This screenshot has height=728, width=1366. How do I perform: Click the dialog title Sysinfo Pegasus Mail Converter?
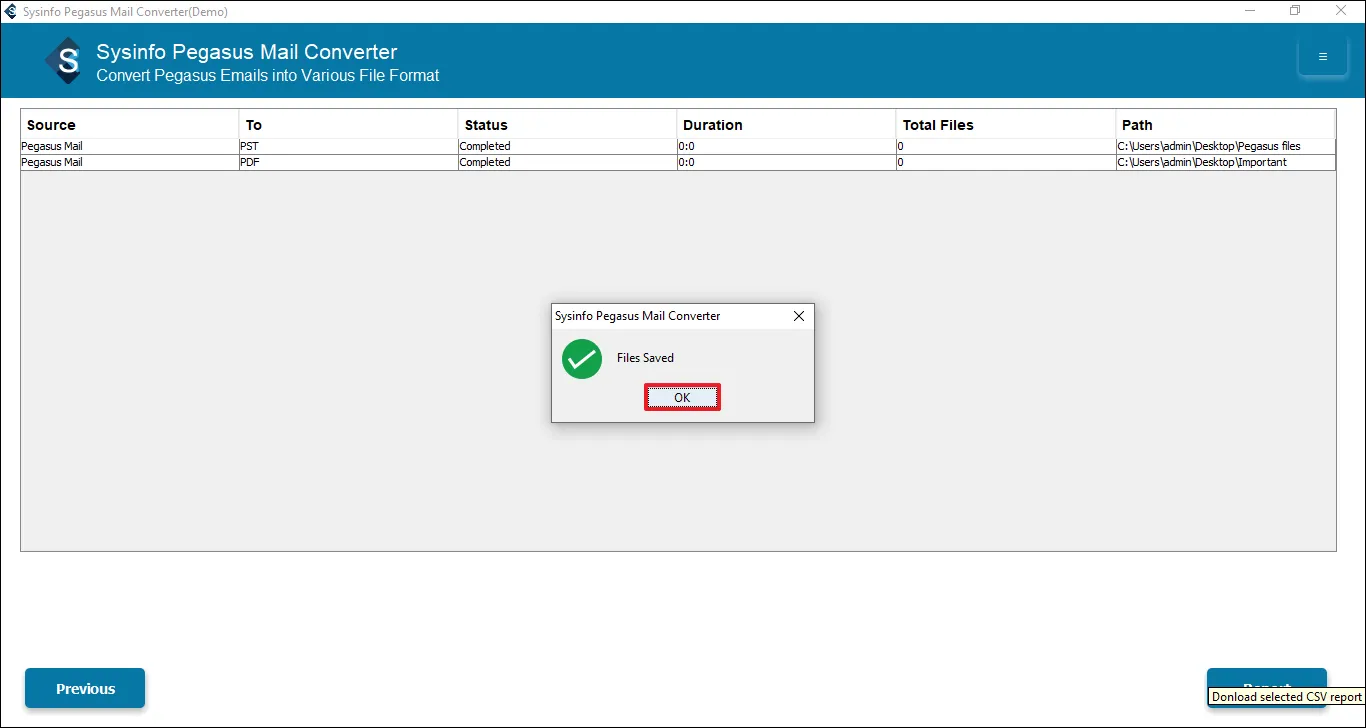click(x=637, y=316)
